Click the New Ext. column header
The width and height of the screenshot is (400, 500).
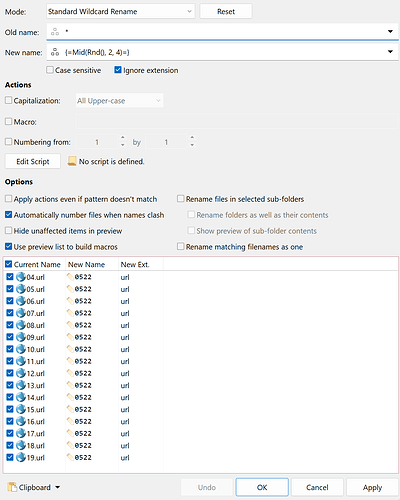coord(135,264)
